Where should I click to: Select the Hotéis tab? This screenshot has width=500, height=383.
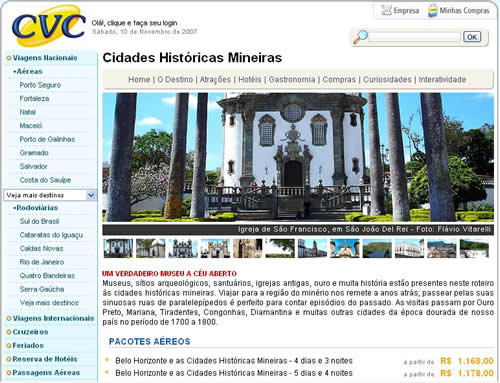[250, 79]
